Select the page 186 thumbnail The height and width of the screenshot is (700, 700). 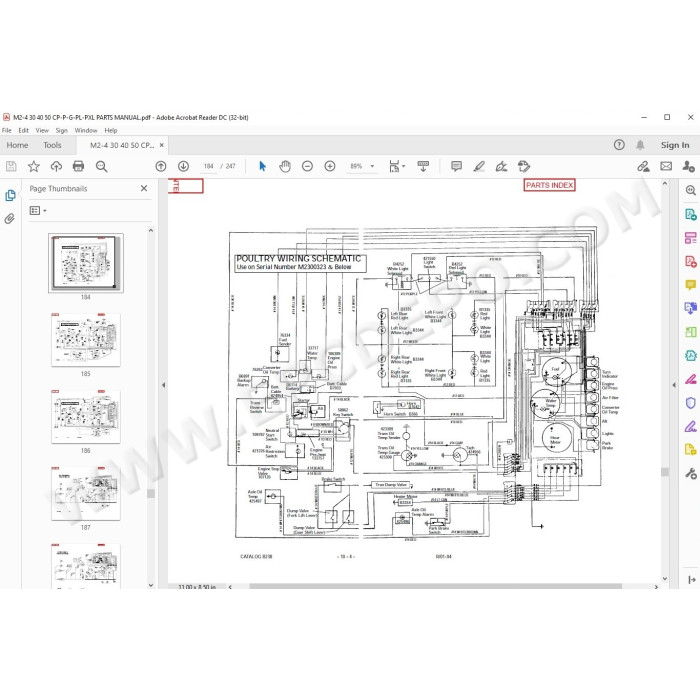86,417
